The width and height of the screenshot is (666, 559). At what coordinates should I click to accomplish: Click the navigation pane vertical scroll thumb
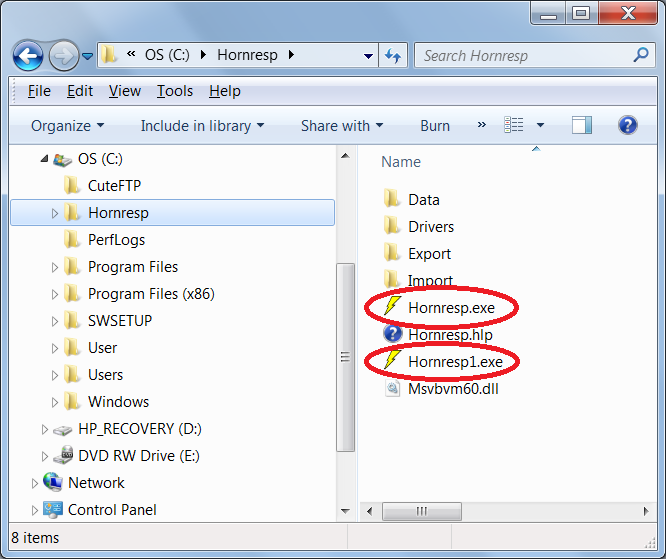pyautogui.click(x=345, y=358)
